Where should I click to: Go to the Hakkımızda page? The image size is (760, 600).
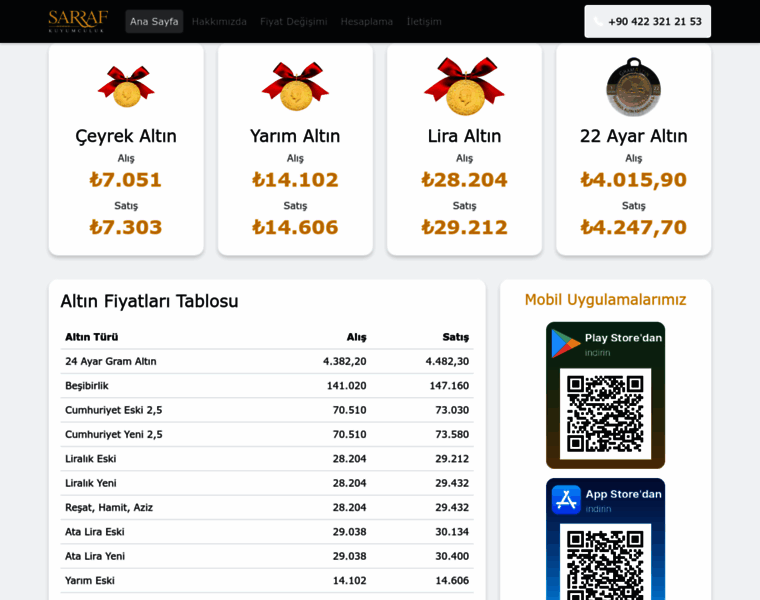[219, 22]
